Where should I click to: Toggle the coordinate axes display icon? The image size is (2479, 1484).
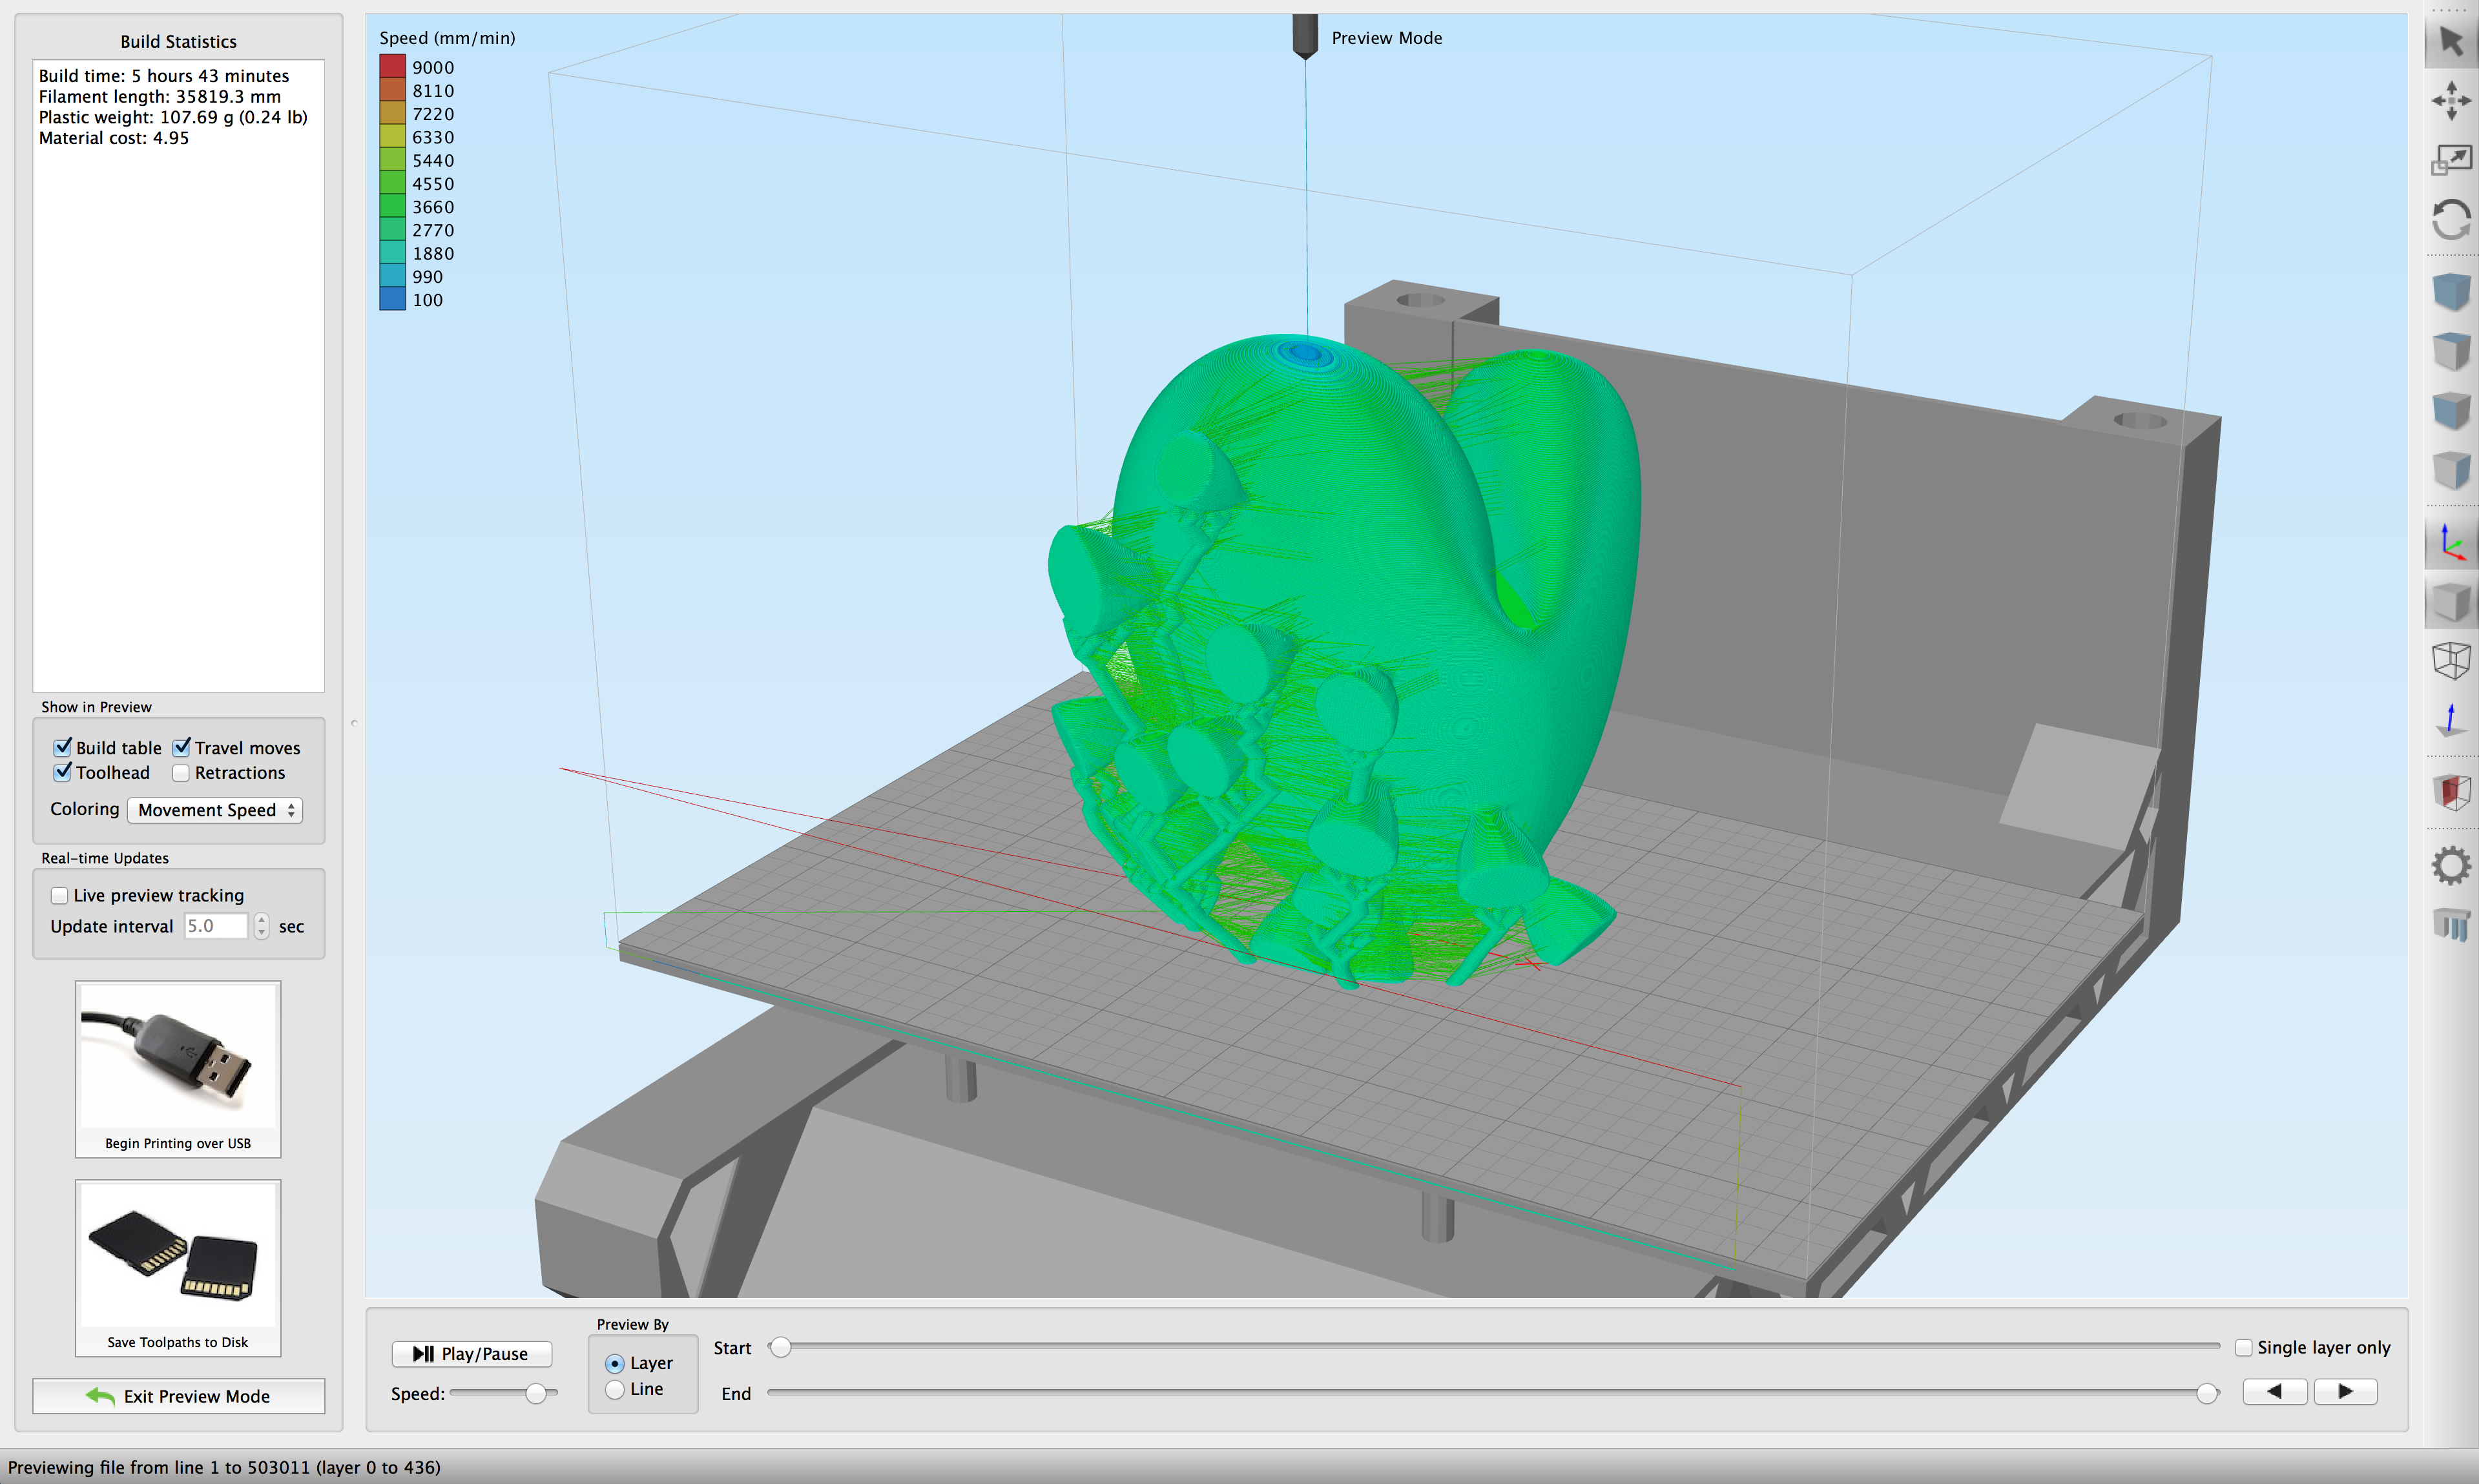point(2452,543)
